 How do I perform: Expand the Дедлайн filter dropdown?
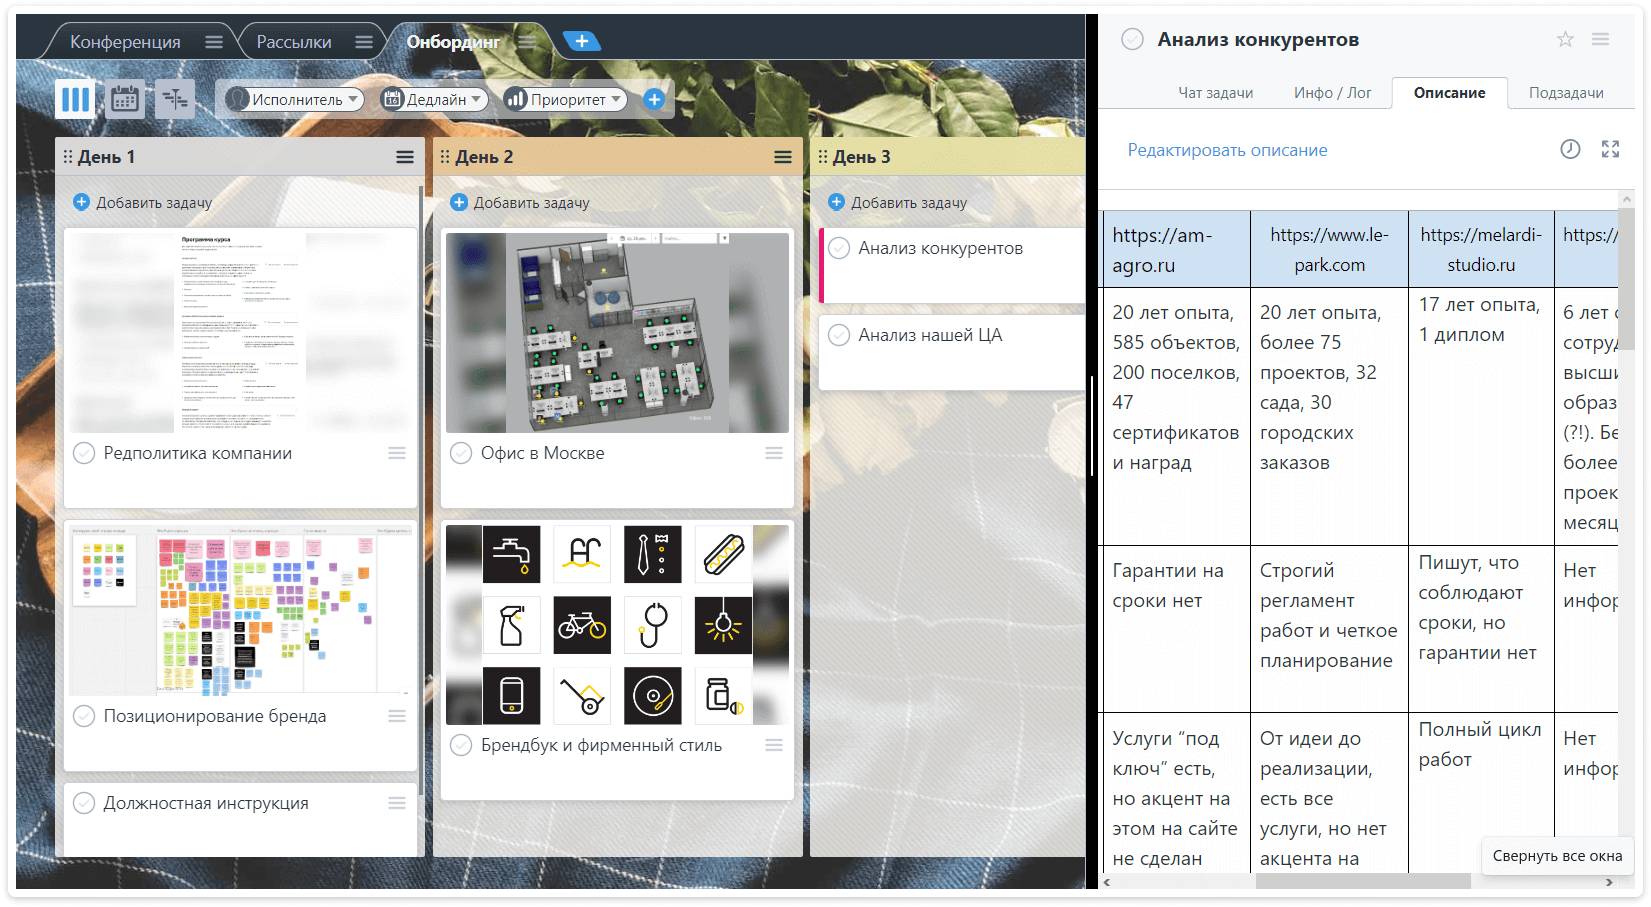(434, 99)
